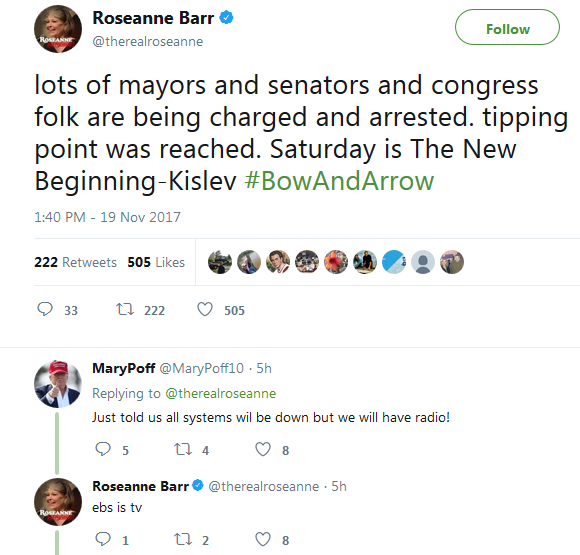Retweet the 'ebs is tv' reply
The width and height of the screenshot is (580, 555).
[x=183, y=539]
